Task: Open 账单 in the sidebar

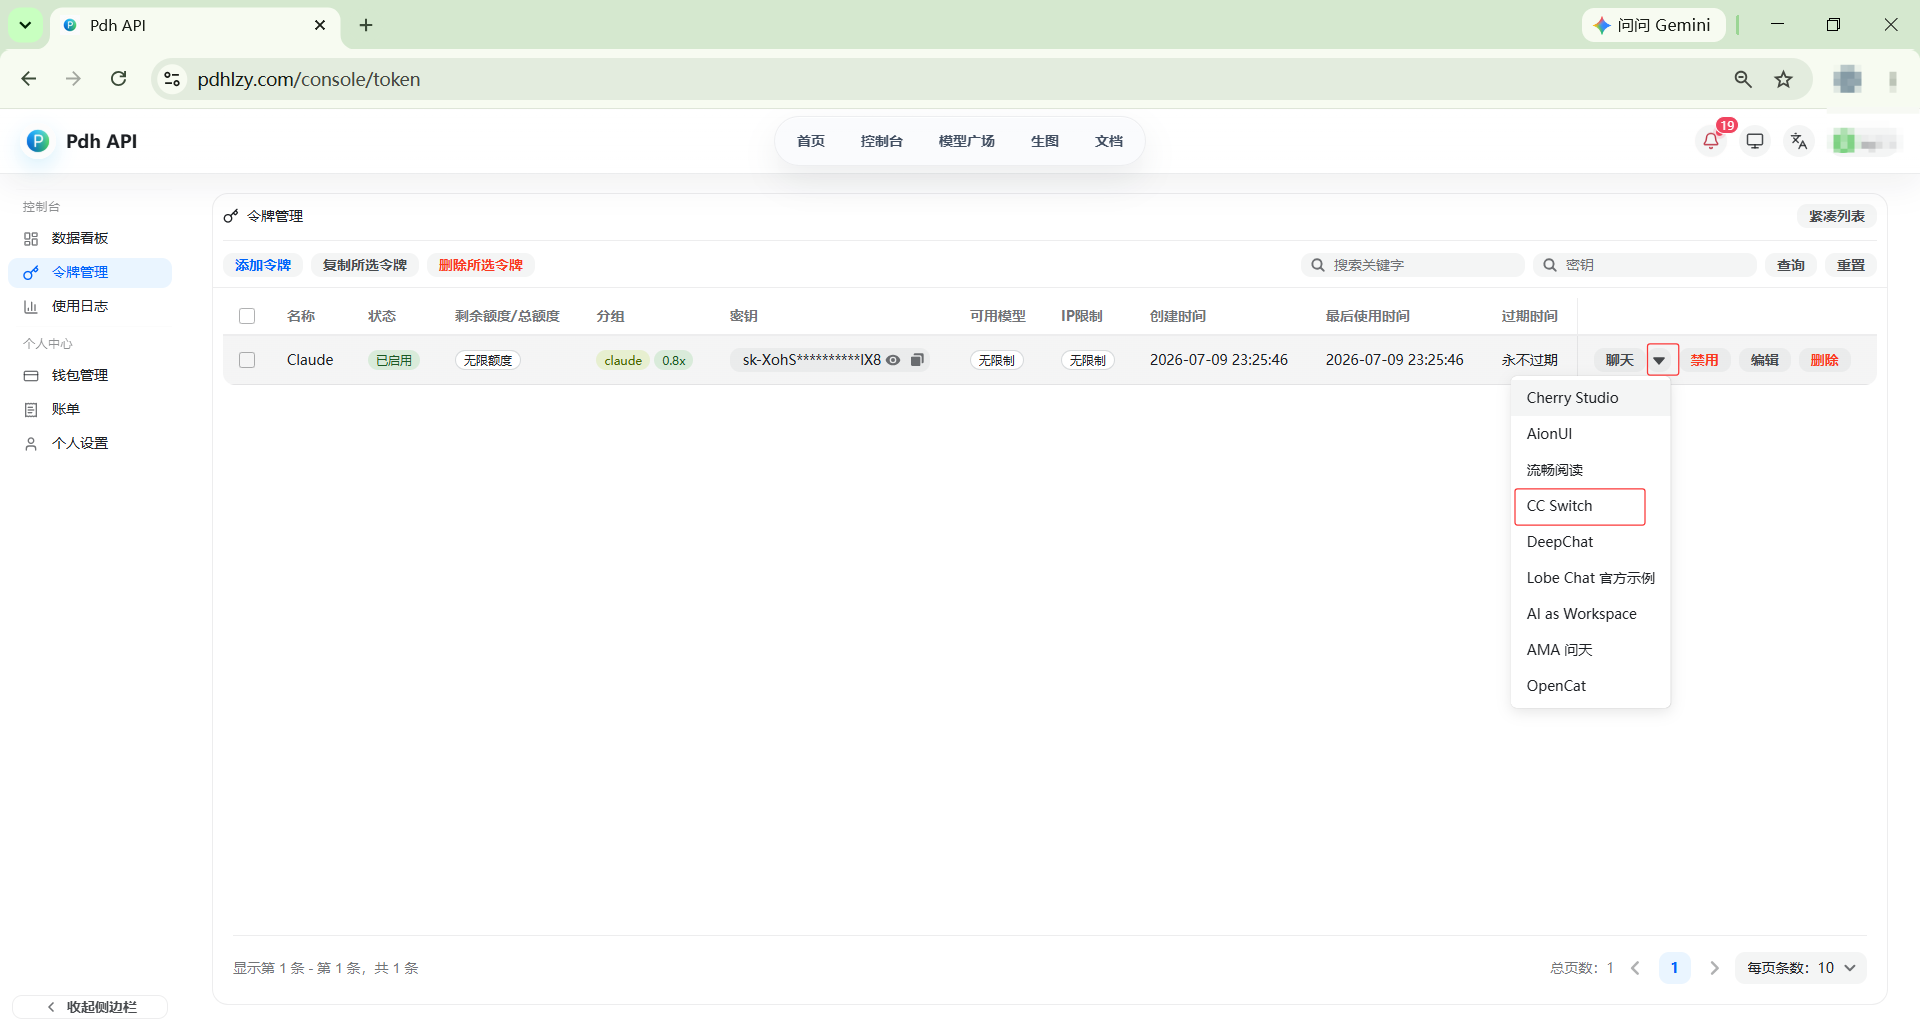Action: pos(90,409)
